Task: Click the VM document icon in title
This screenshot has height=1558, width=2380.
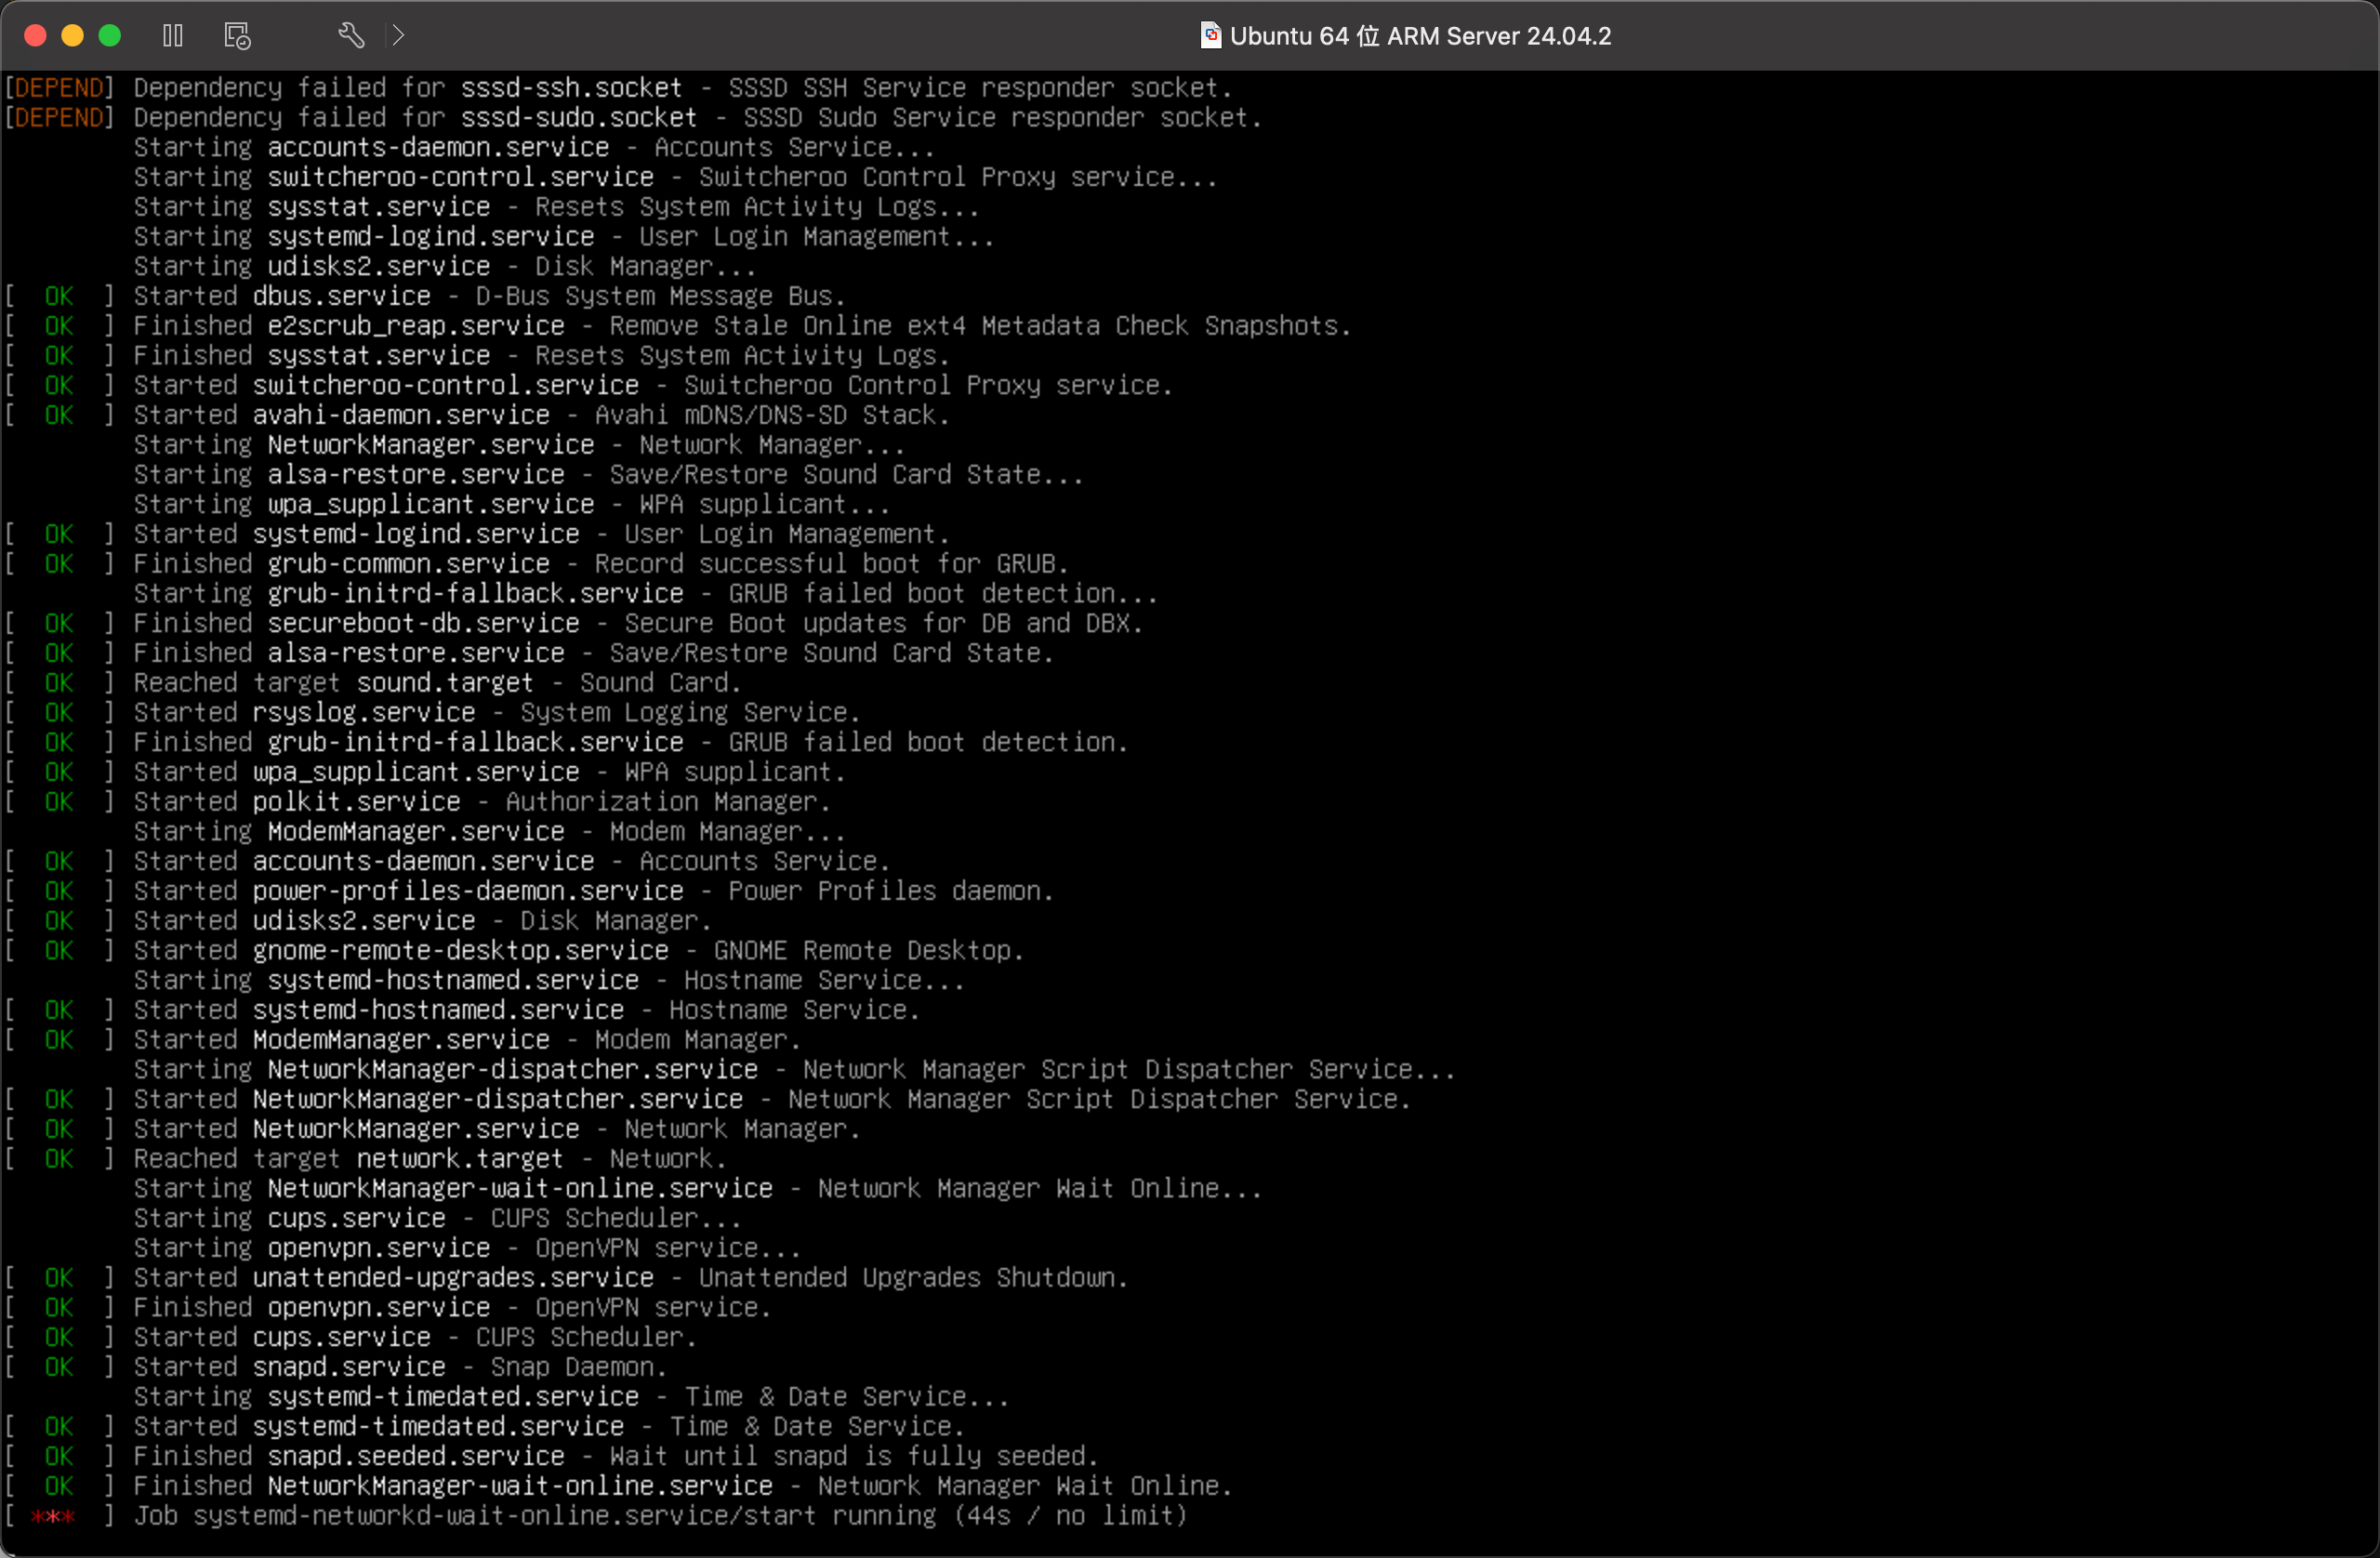Action: [1210, 36]
